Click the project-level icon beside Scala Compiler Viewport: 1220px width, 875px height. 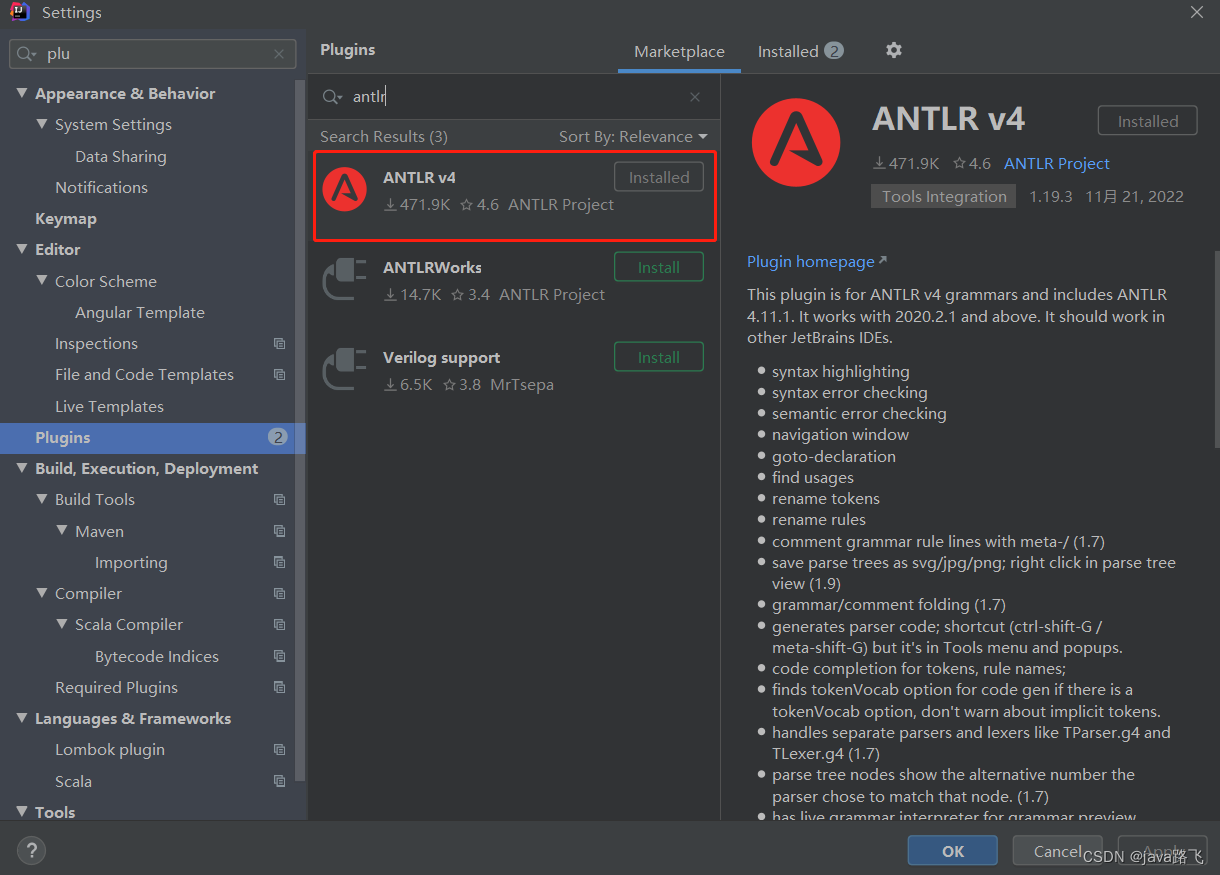click(279, 625)
